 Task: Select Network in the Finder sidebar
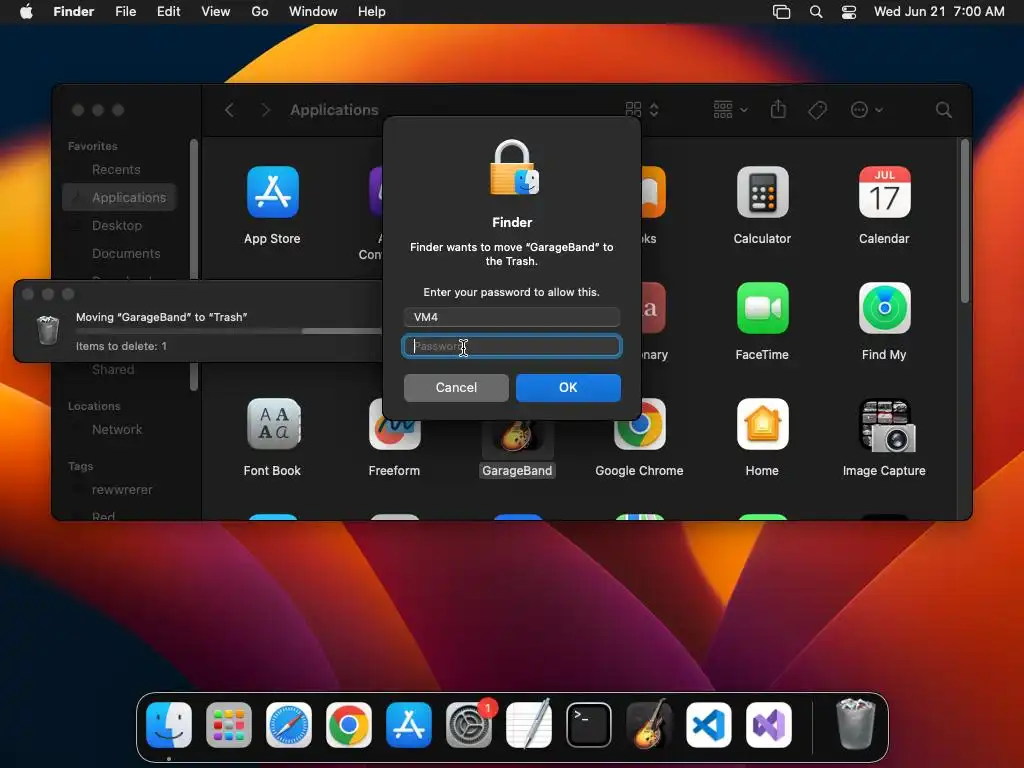[x=117, y=430]
